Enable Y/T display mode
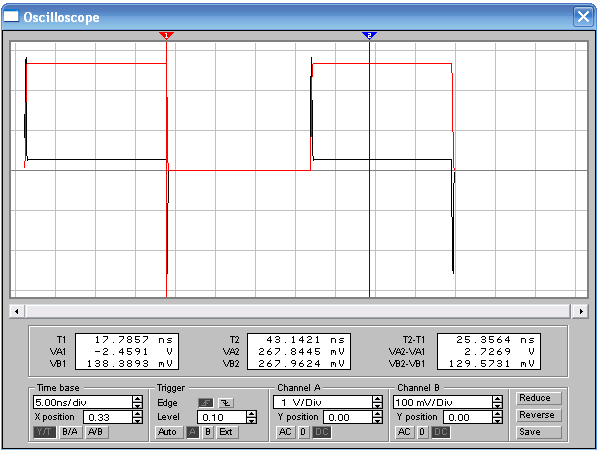Viewport: 597px width, 451px height. point(45,432)
